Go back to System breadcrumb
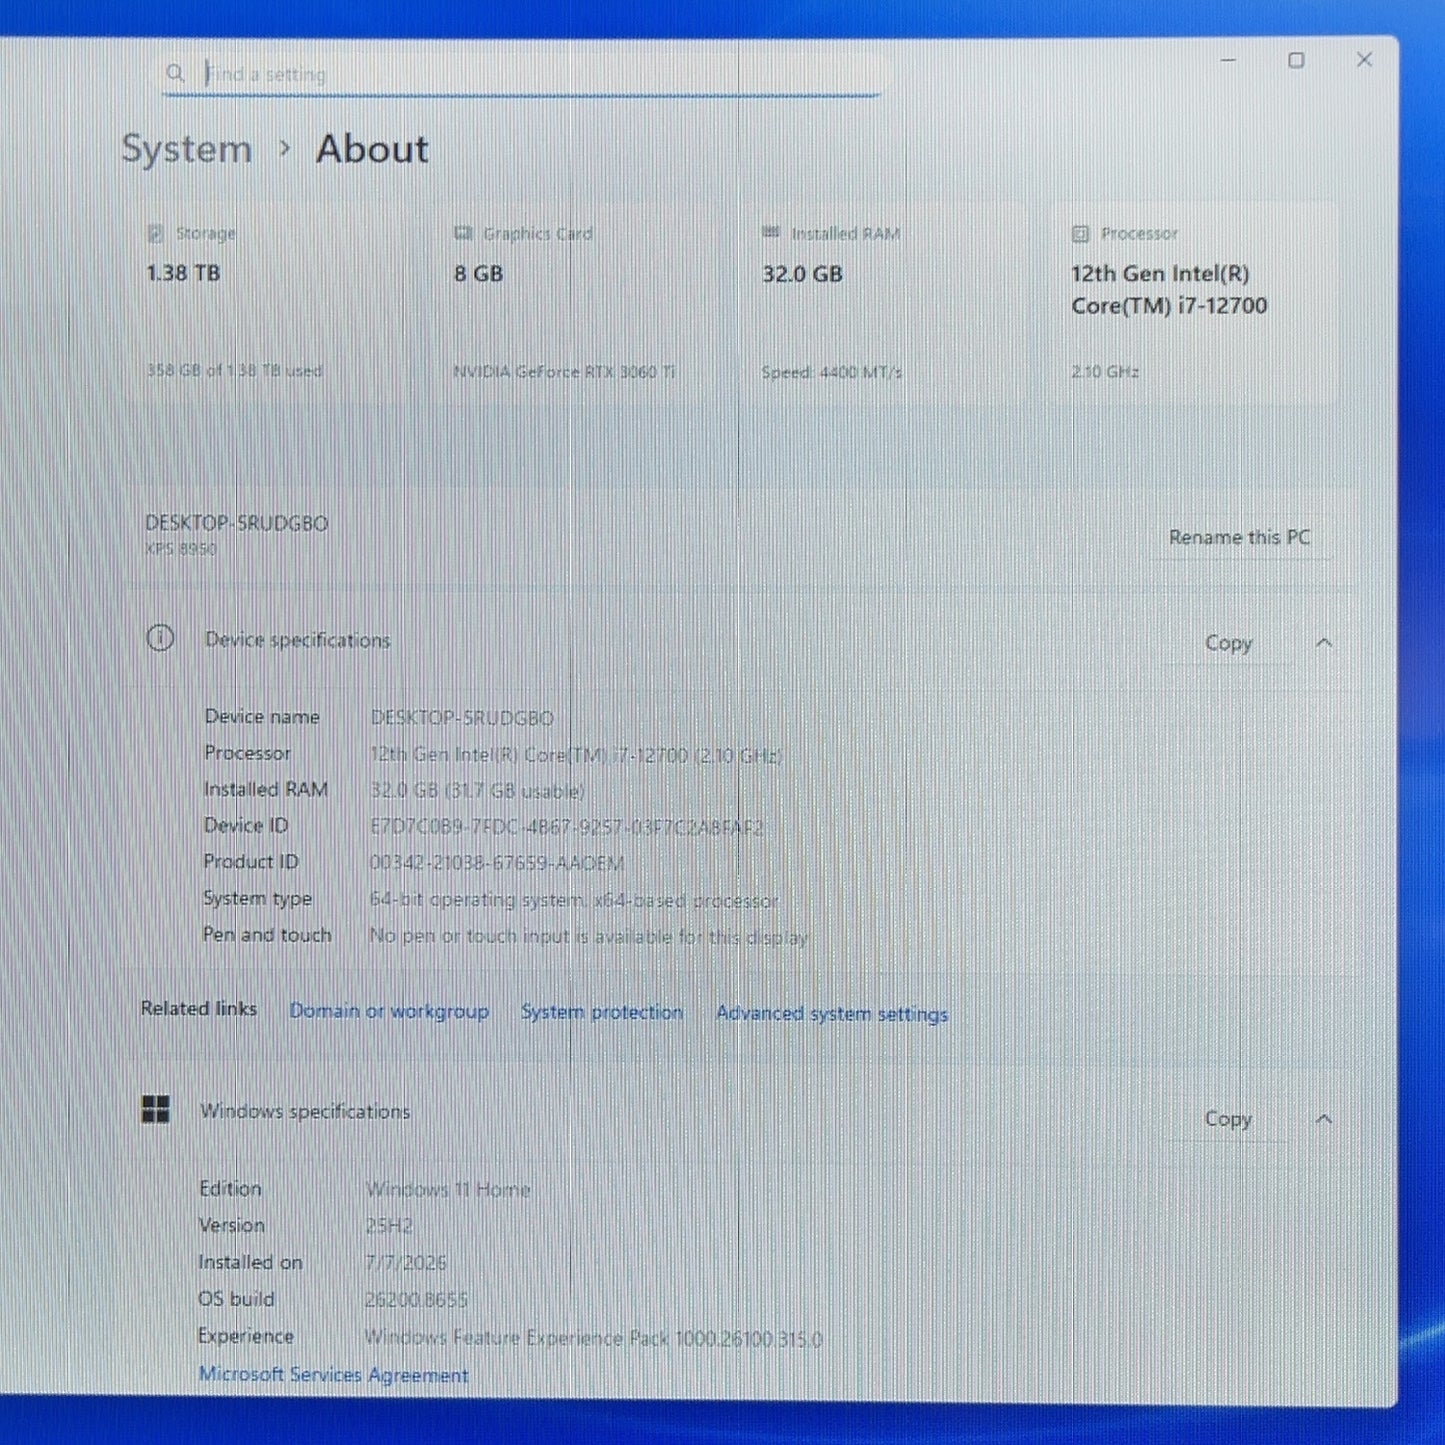Screen dimensions: 1445x1445 (187, 149)
